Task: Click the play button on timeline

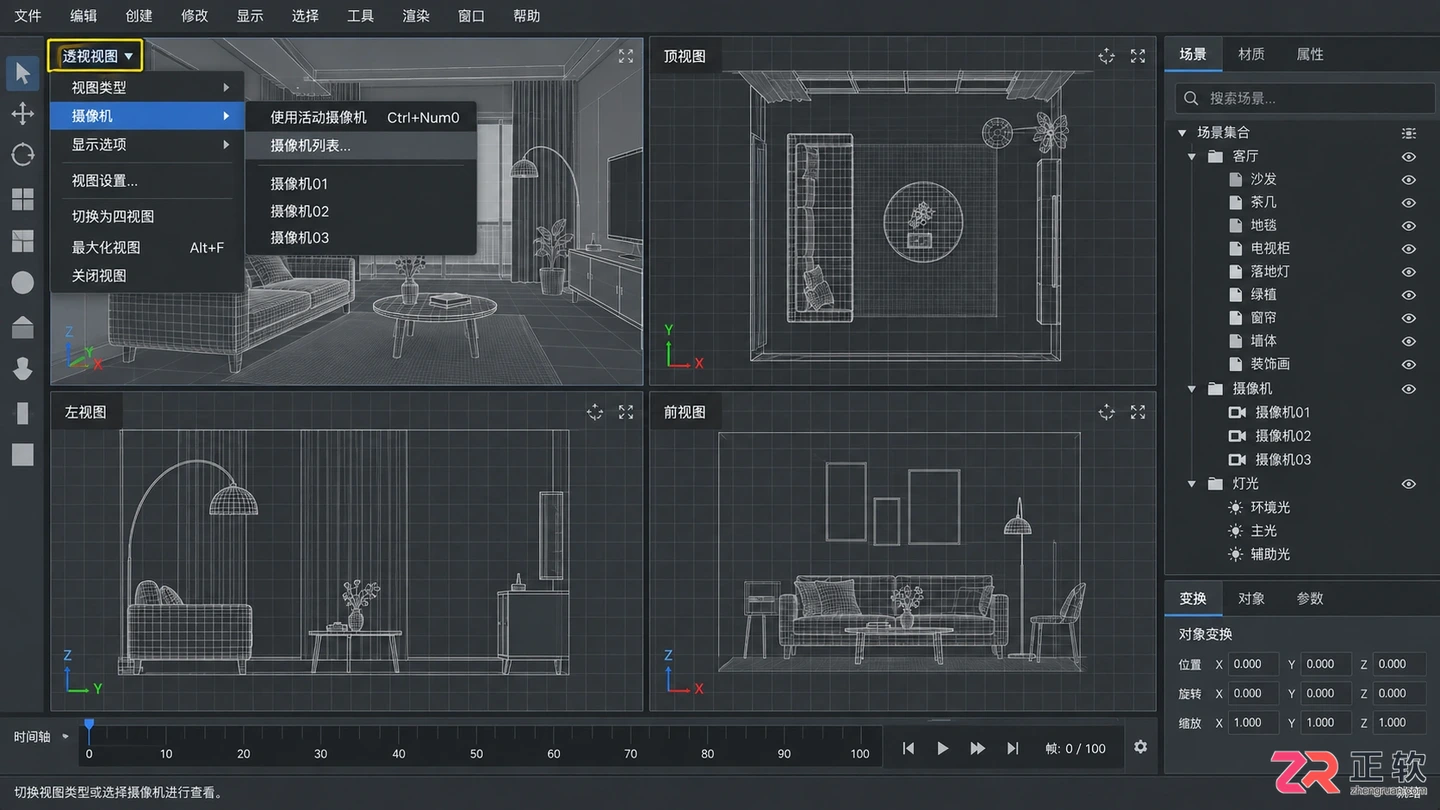Action: [x=943, y=748]
